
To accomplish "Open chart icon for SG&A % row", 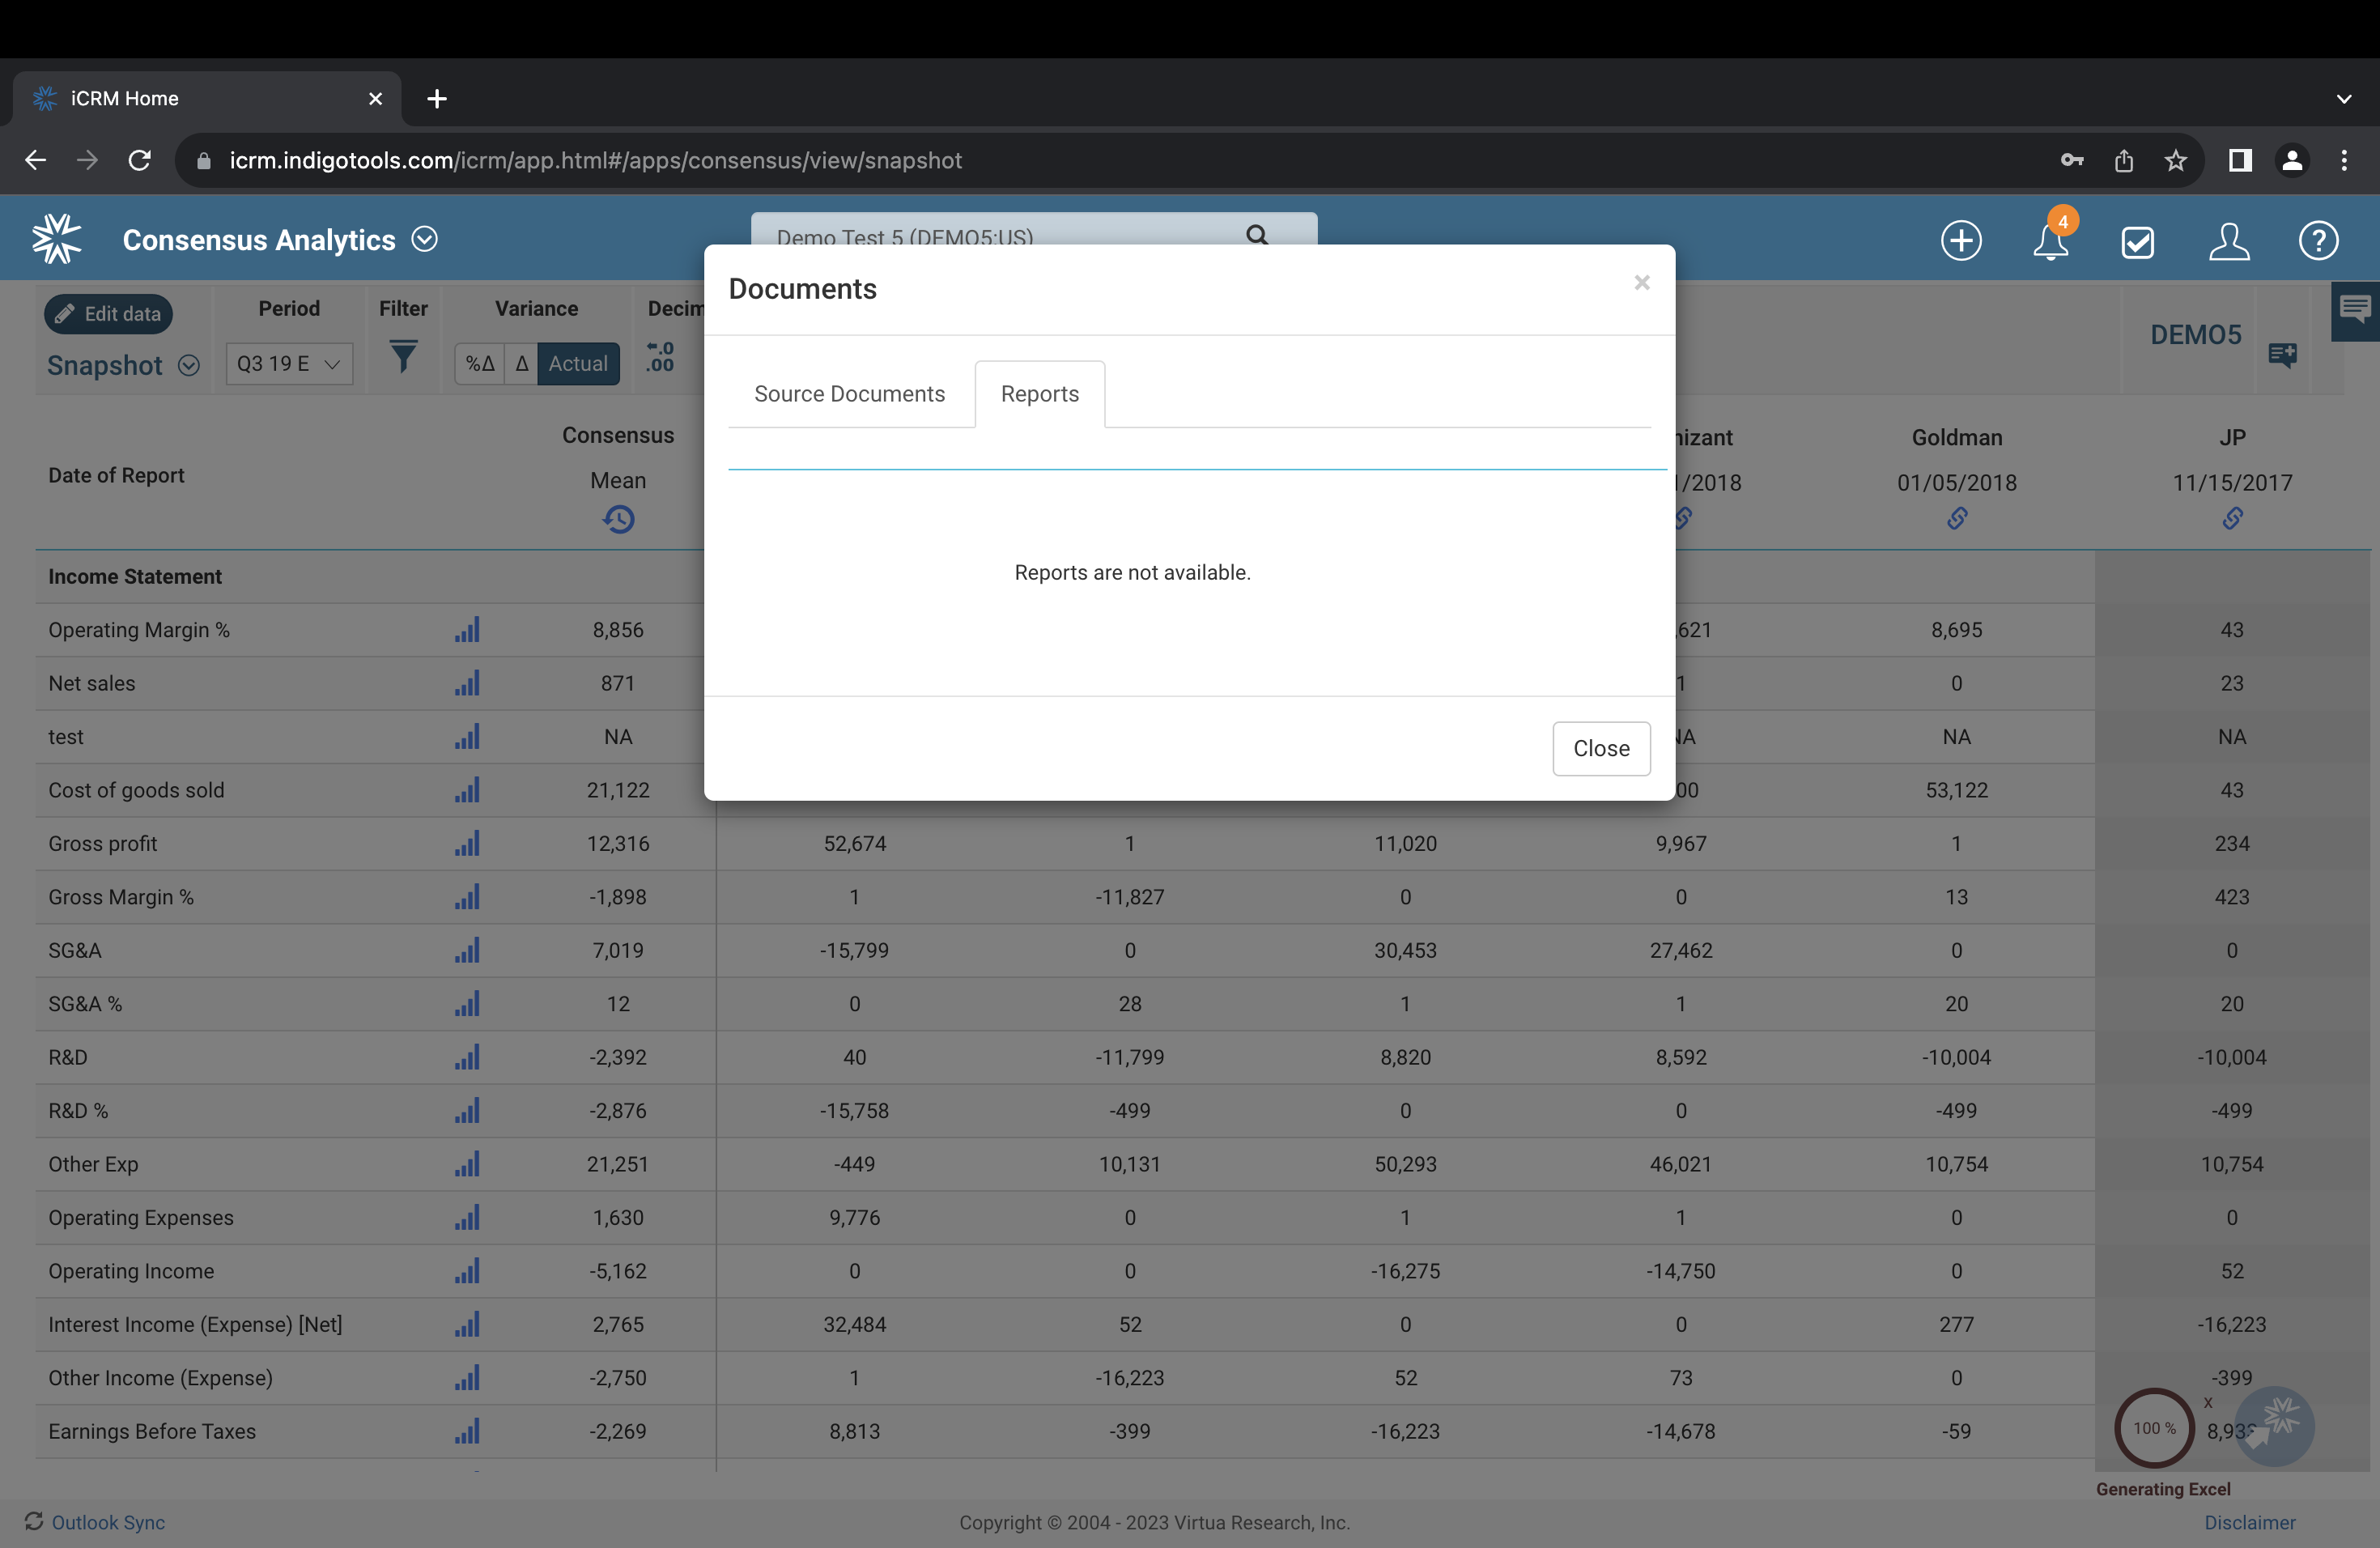I will pos(467,1004).
